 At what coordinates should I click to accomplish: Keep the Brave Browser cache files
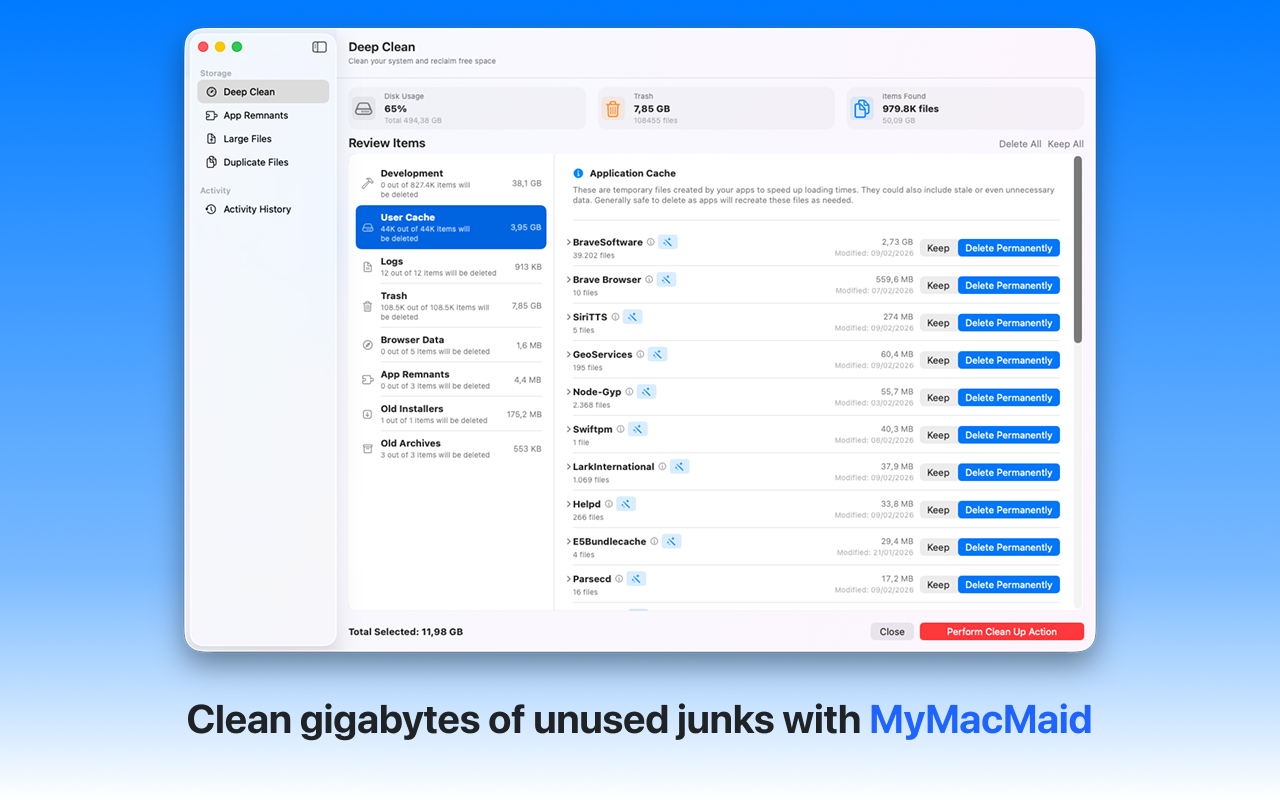(x=937, y=285)
